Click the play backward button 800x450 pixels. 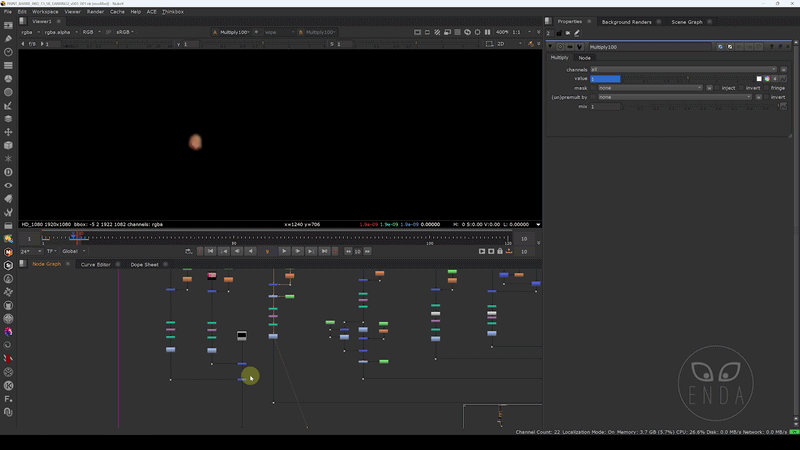(x=250, y=251)
